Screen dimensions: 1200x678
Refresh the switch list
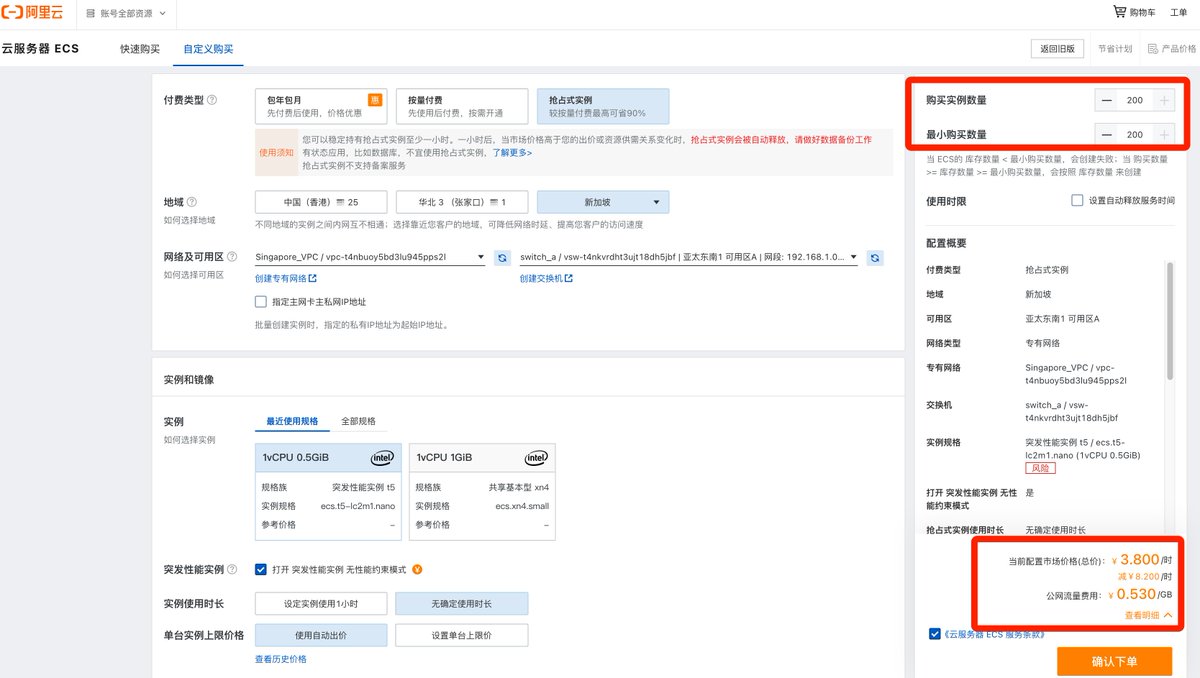pyautogui.click(x=875, y=257)
